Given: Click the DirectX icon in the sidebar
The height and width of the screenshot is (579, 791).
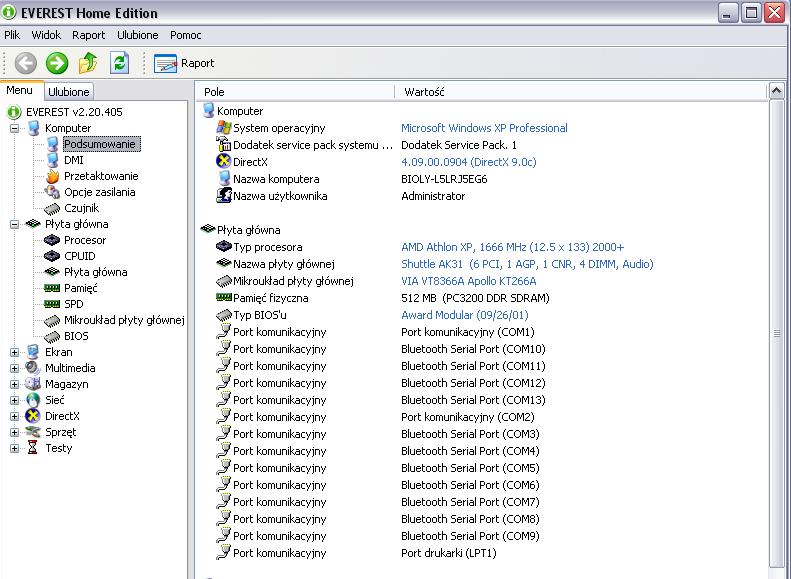Looking at the screenshot, I should tap(34, 416).
